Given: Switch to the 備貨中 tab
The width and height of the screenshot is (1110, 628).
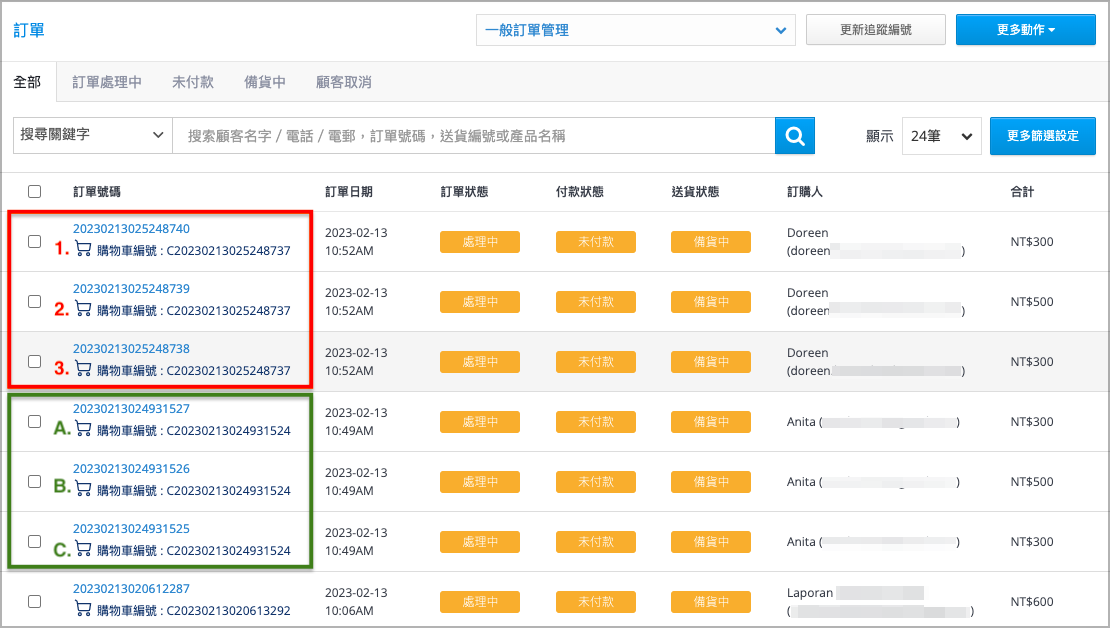Looking at the screenshot, I should click(x=265, y=82).
